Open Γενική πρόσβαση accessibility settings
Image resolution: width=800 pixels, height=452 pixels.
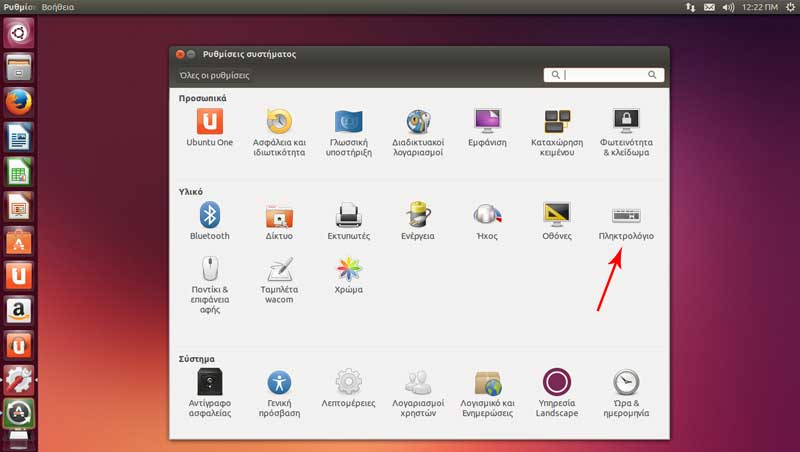tap(279, 393)
